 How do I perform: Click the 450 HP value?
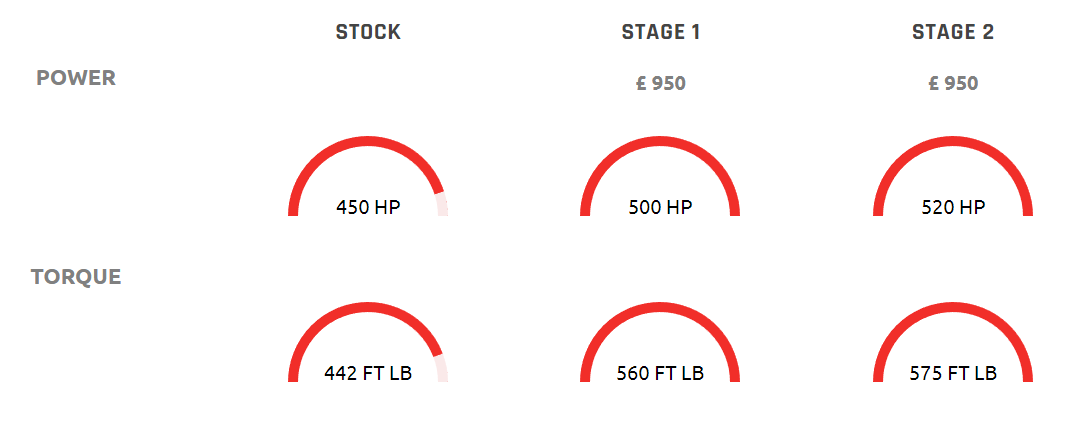tap(368, 207)
